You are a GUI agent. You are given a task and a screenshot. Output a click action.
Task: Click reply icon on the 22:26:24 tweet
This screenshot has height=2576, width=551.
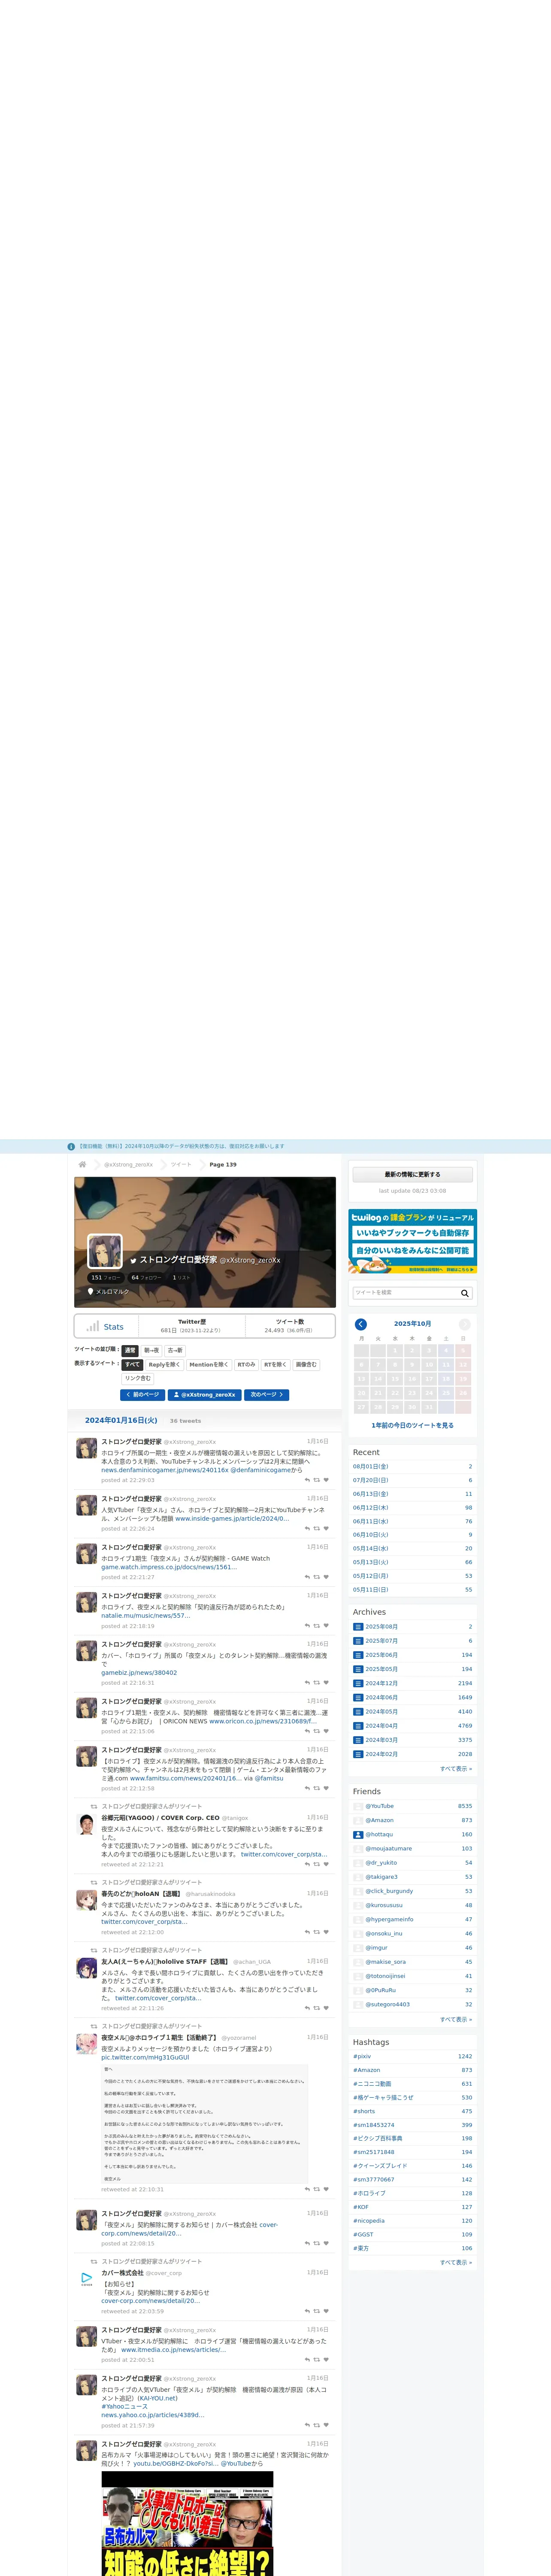click(307, 1529)
